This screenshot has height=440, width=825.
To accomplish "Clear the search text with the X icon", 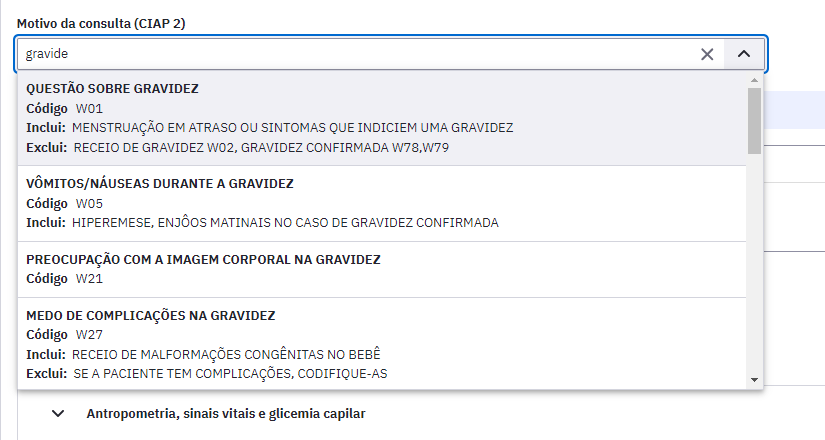I will [707, 54].
